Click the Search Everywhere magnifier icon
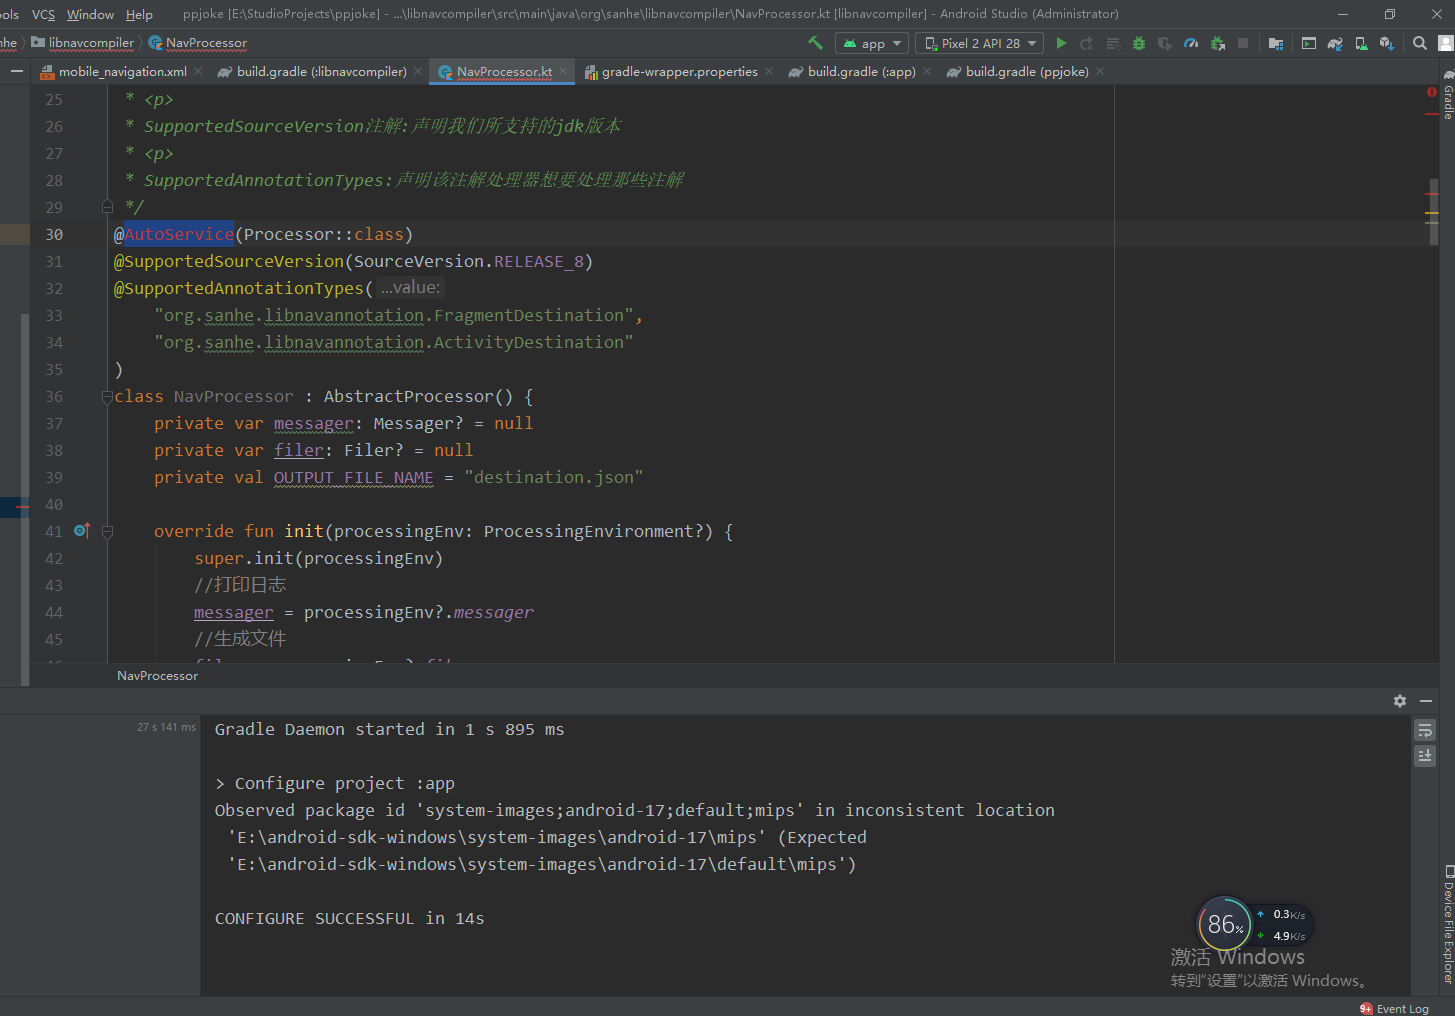The image size is (1455, 1016). [1420, 43]
